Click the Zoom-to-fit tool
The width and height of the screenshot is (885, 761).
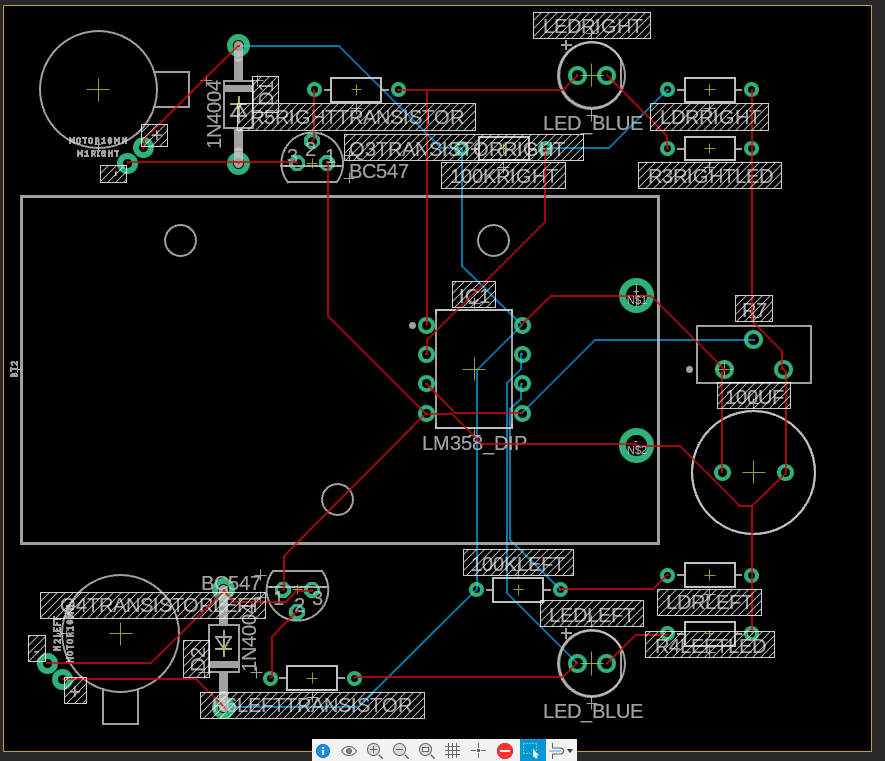click(x=426, y=750)
